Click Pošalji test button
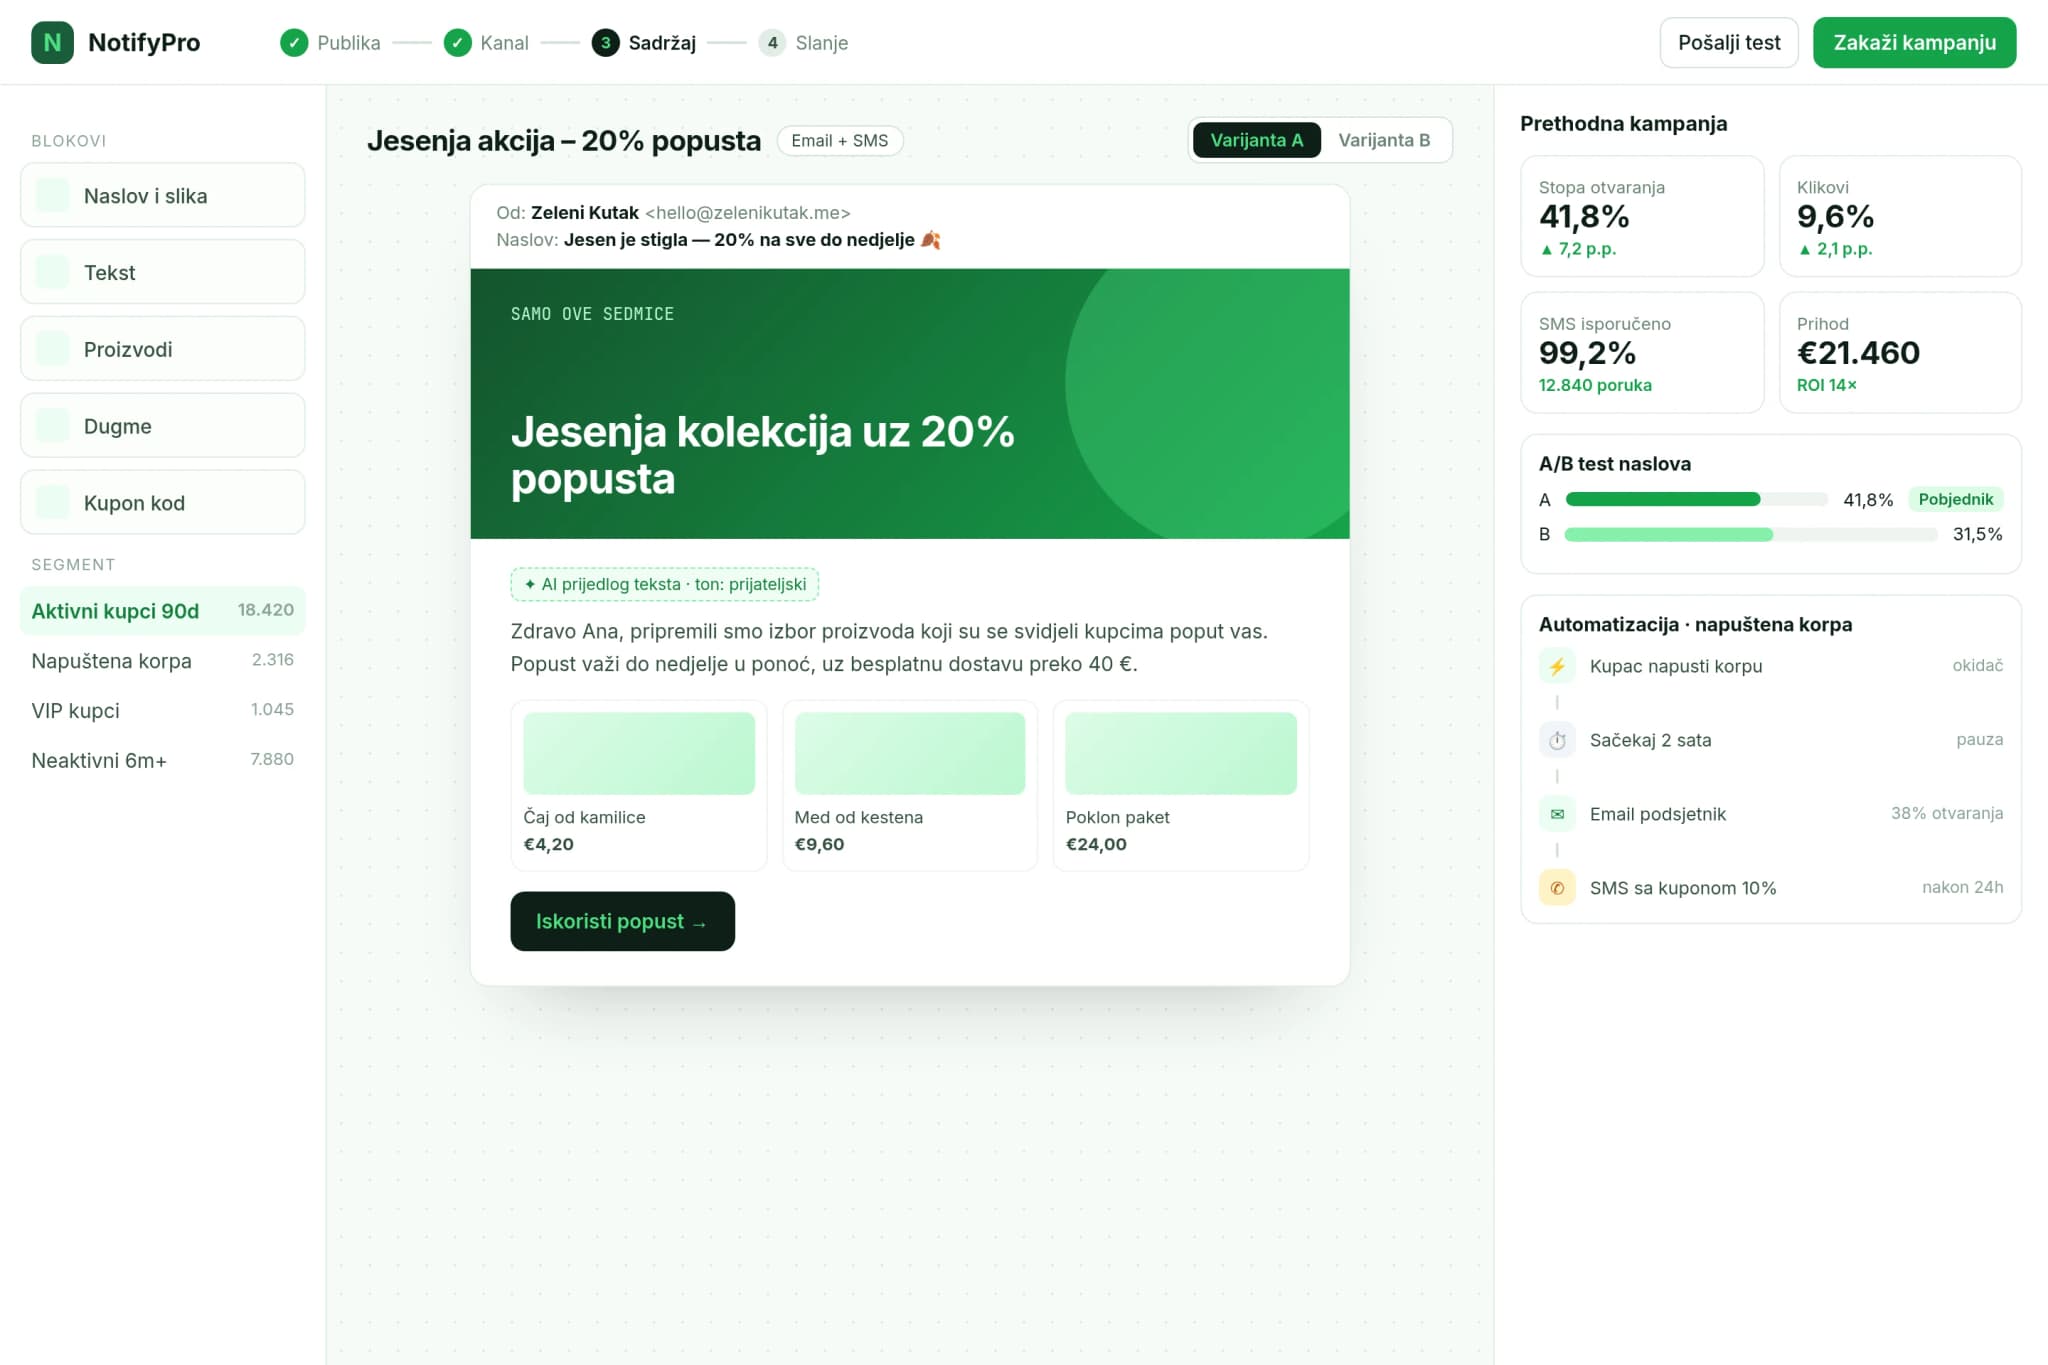 point(1729,43)
